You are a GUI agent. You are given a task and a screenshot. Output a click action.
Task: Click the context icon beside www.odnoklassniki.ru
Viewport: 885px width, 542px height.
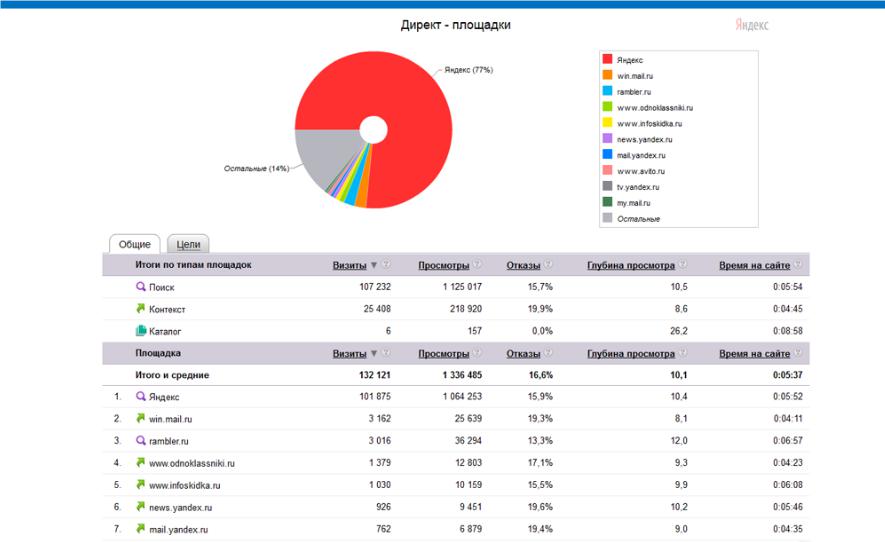[141, 462]
